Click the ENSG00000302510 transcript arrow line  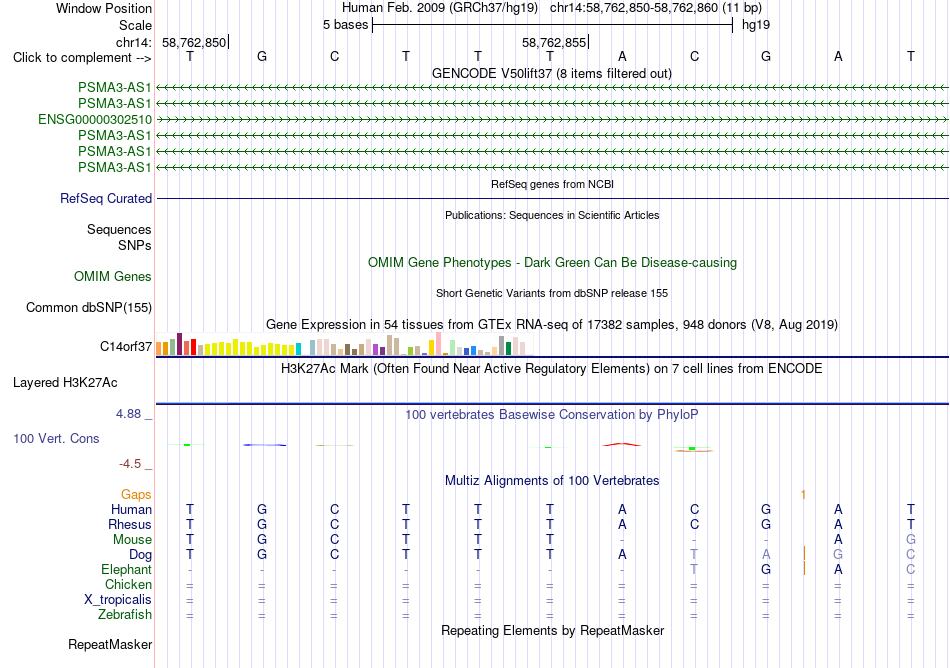(x=552, y=119)
